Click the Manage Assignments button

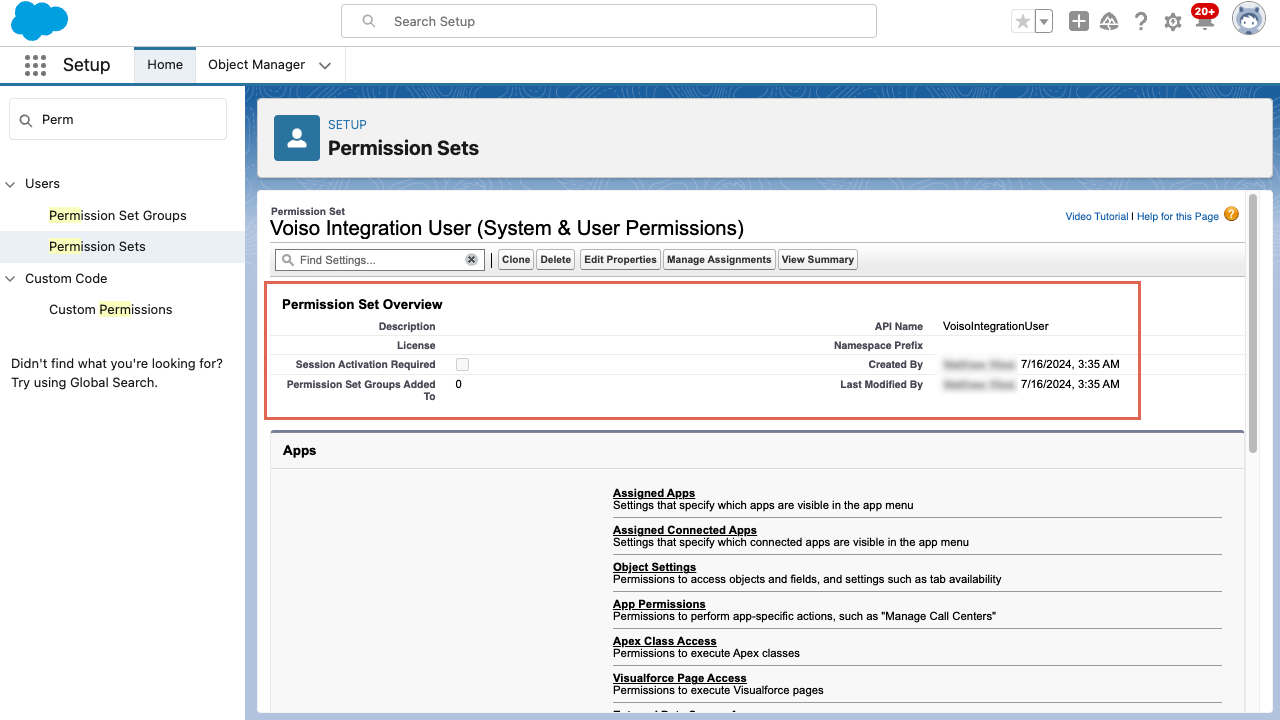(x=719, y=260)
